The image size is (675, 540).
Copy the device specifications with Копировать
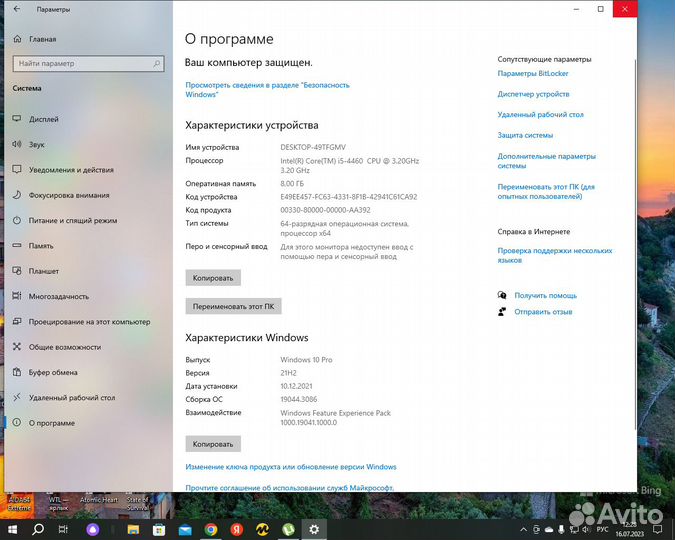tap(213, 278)
